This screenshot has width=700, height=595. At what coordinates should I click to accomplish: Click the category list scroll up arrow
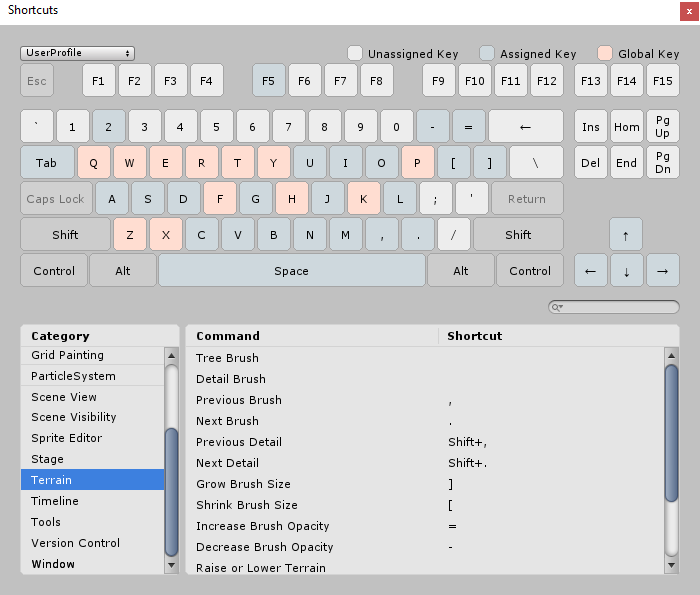171,356
